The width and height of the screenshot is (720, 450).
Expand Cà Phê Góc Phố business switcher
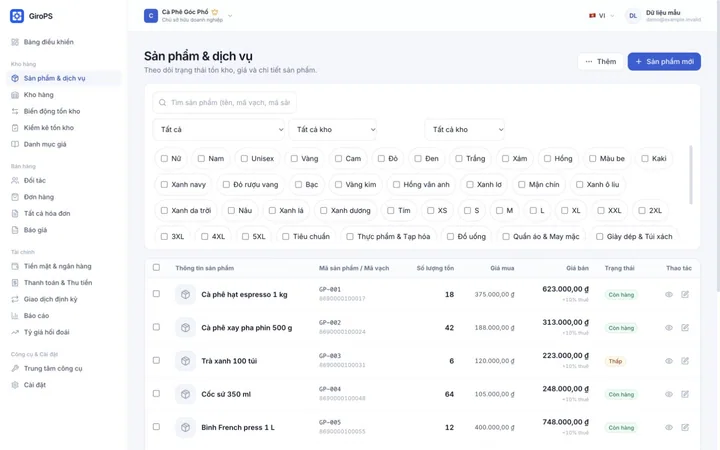[x=188, y=16]
